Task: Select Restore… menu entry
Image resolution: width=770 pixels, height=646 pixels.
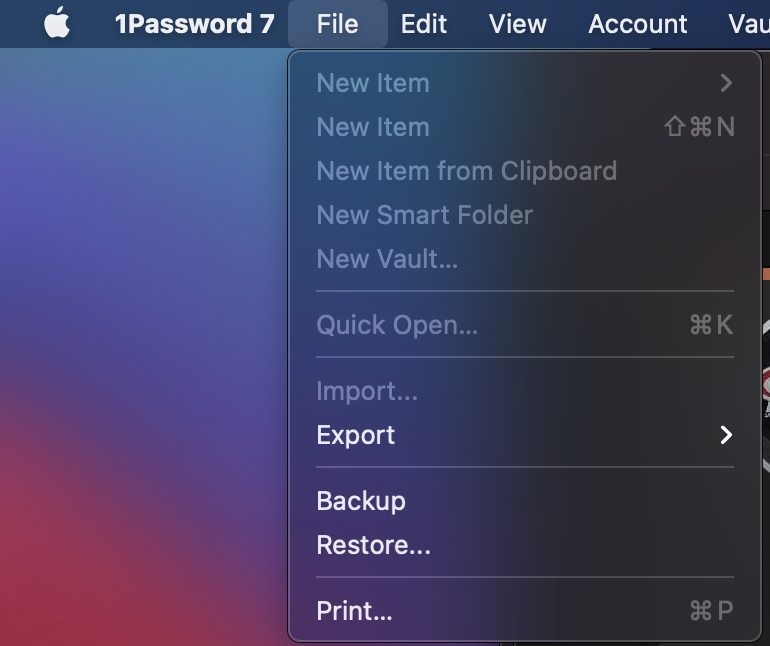Action: coord(525,545)
